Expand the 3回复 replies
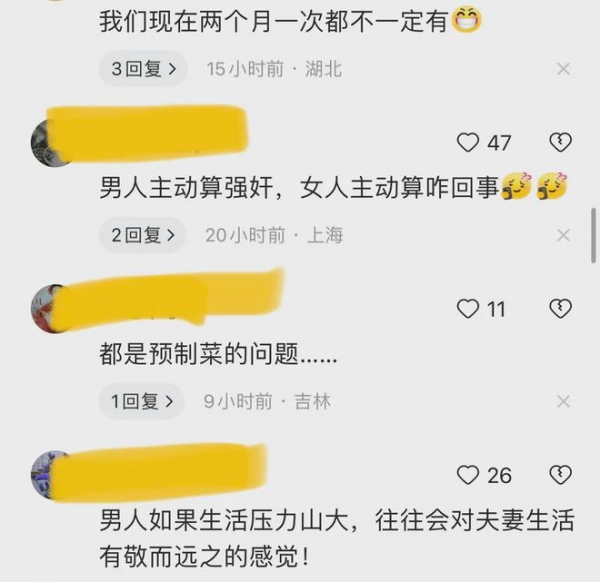 pyautogui.click(x=143, y=69)
